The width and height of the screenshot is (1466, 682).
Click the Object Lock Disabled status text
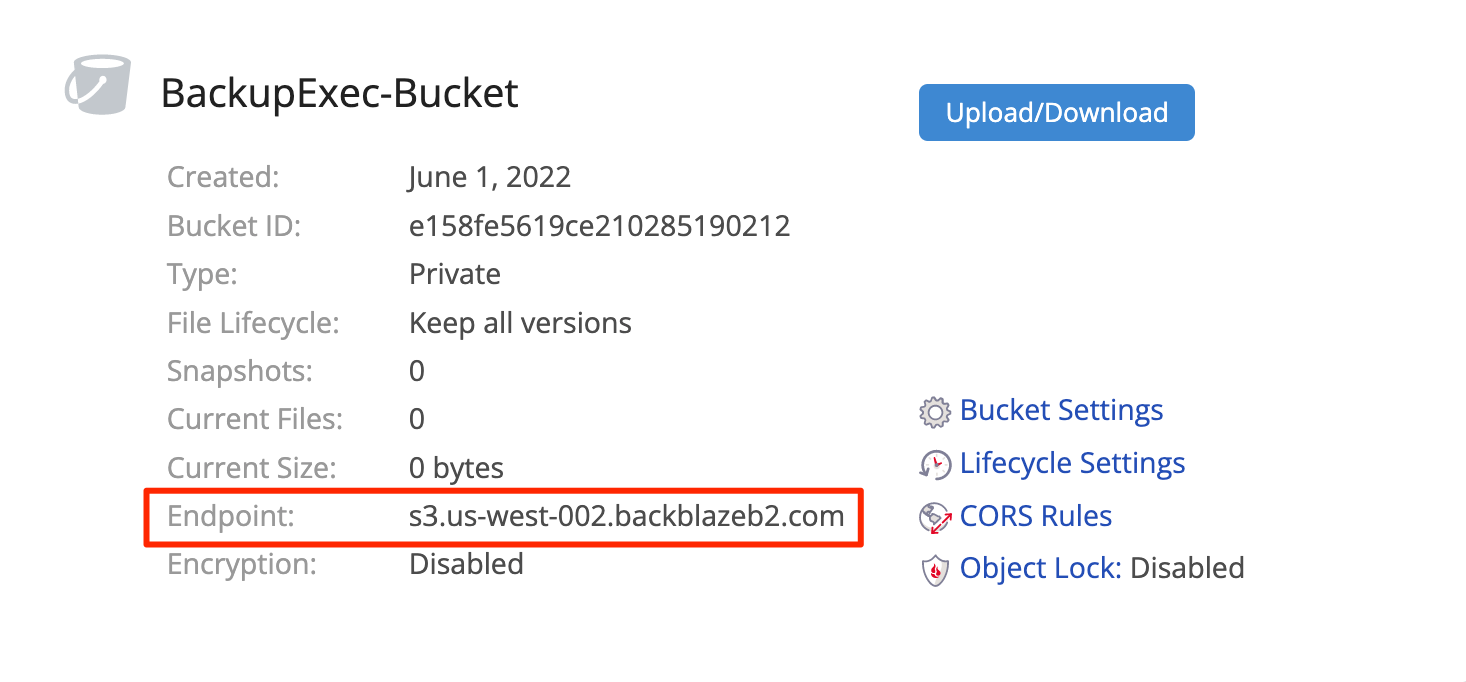point(1187,568)
